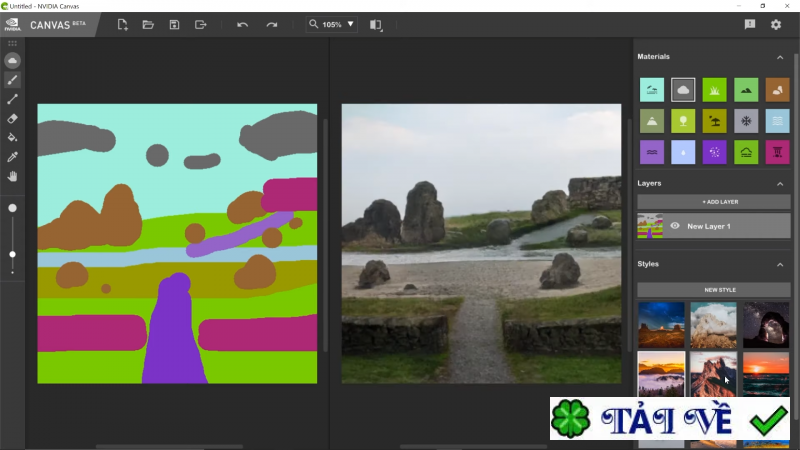Collapse the Materials panel
The image size is (800, 450).
(x=780, y=57)
